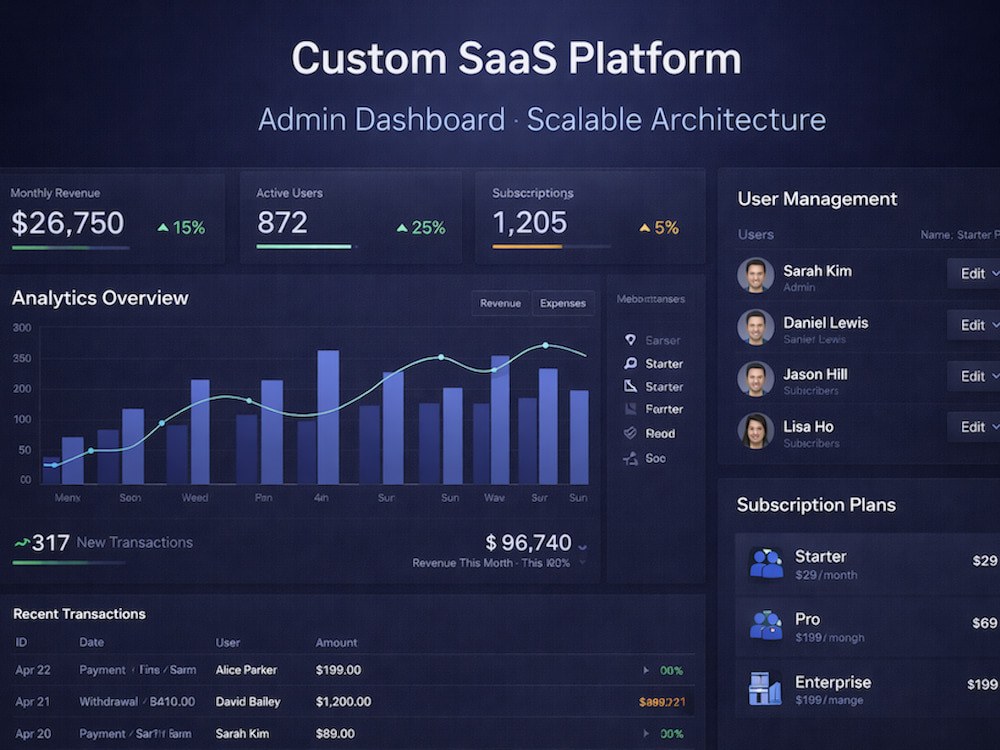Click the Soo share icon
The image size is (1000, 750).
tap(630, 458)
